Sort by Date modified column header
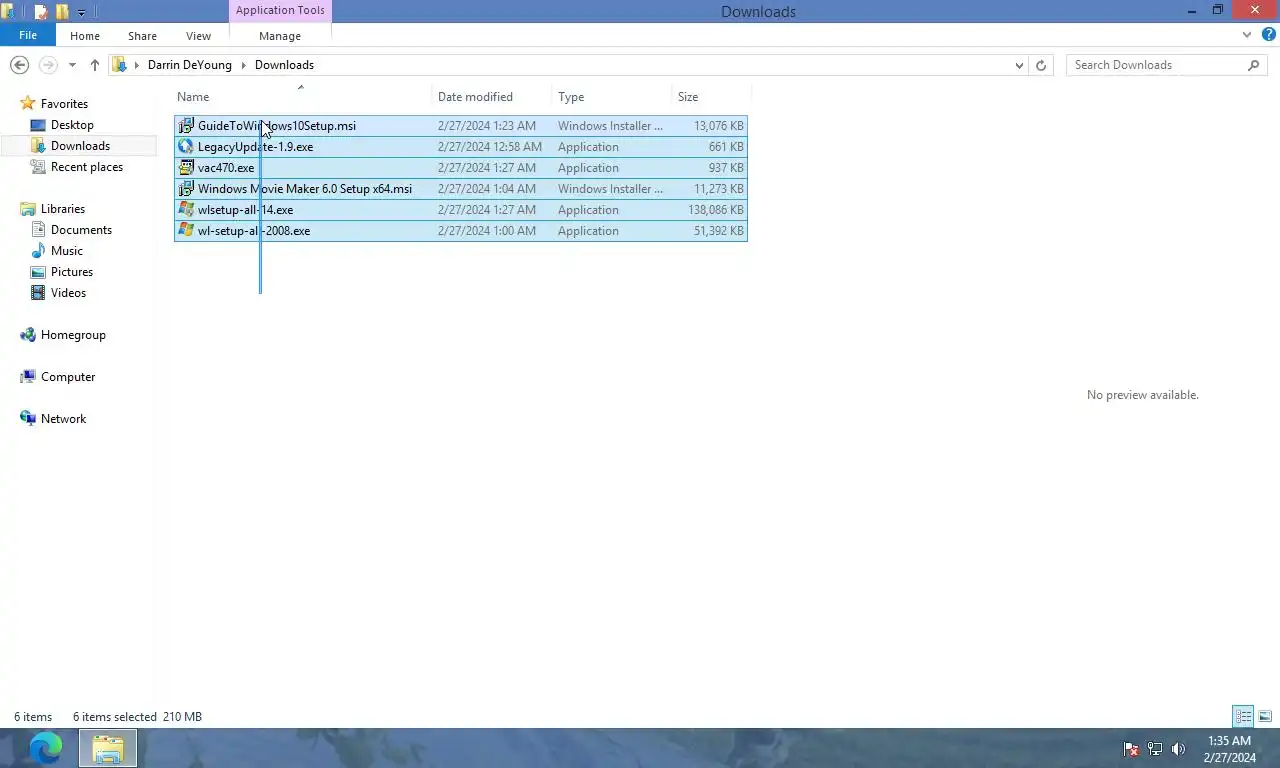The image size is (1280, 768). (x=492, y=97)
